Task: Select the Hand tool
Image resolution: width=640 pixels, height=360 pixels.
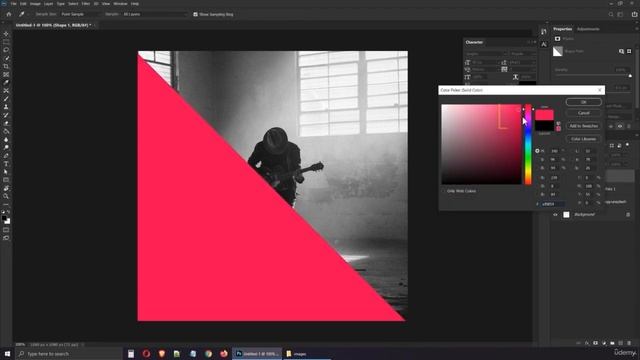Action: coord(6,188)
